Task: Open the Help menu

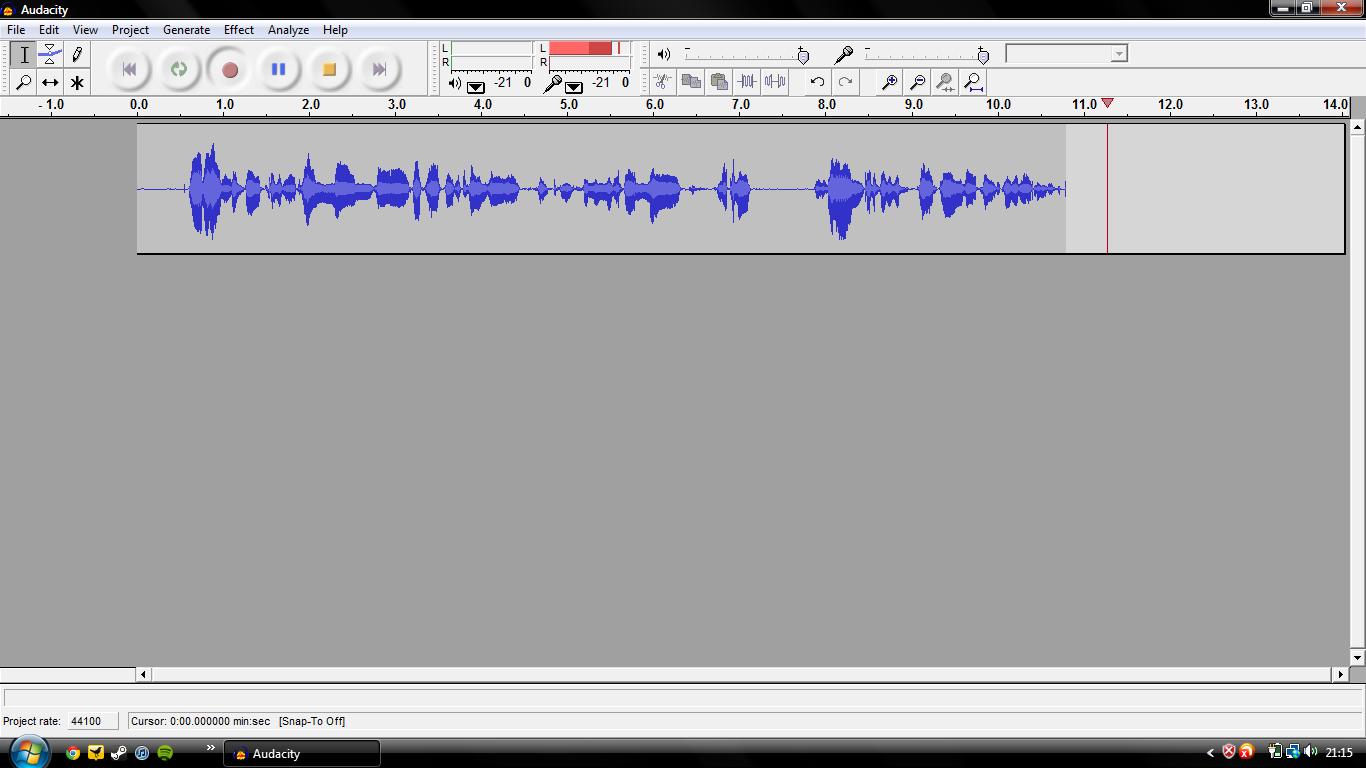Action: click(x=335, y=30)
